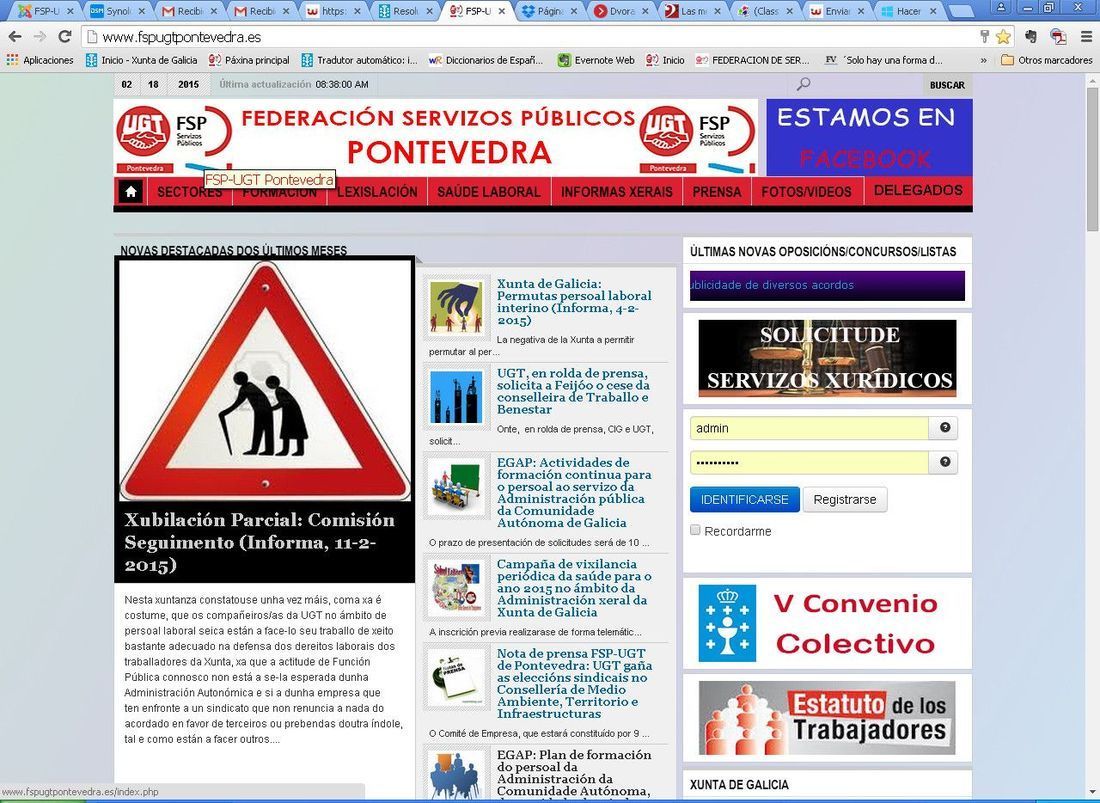Open the 'Solo hay una forma d...' bookmark

point(884,60)
